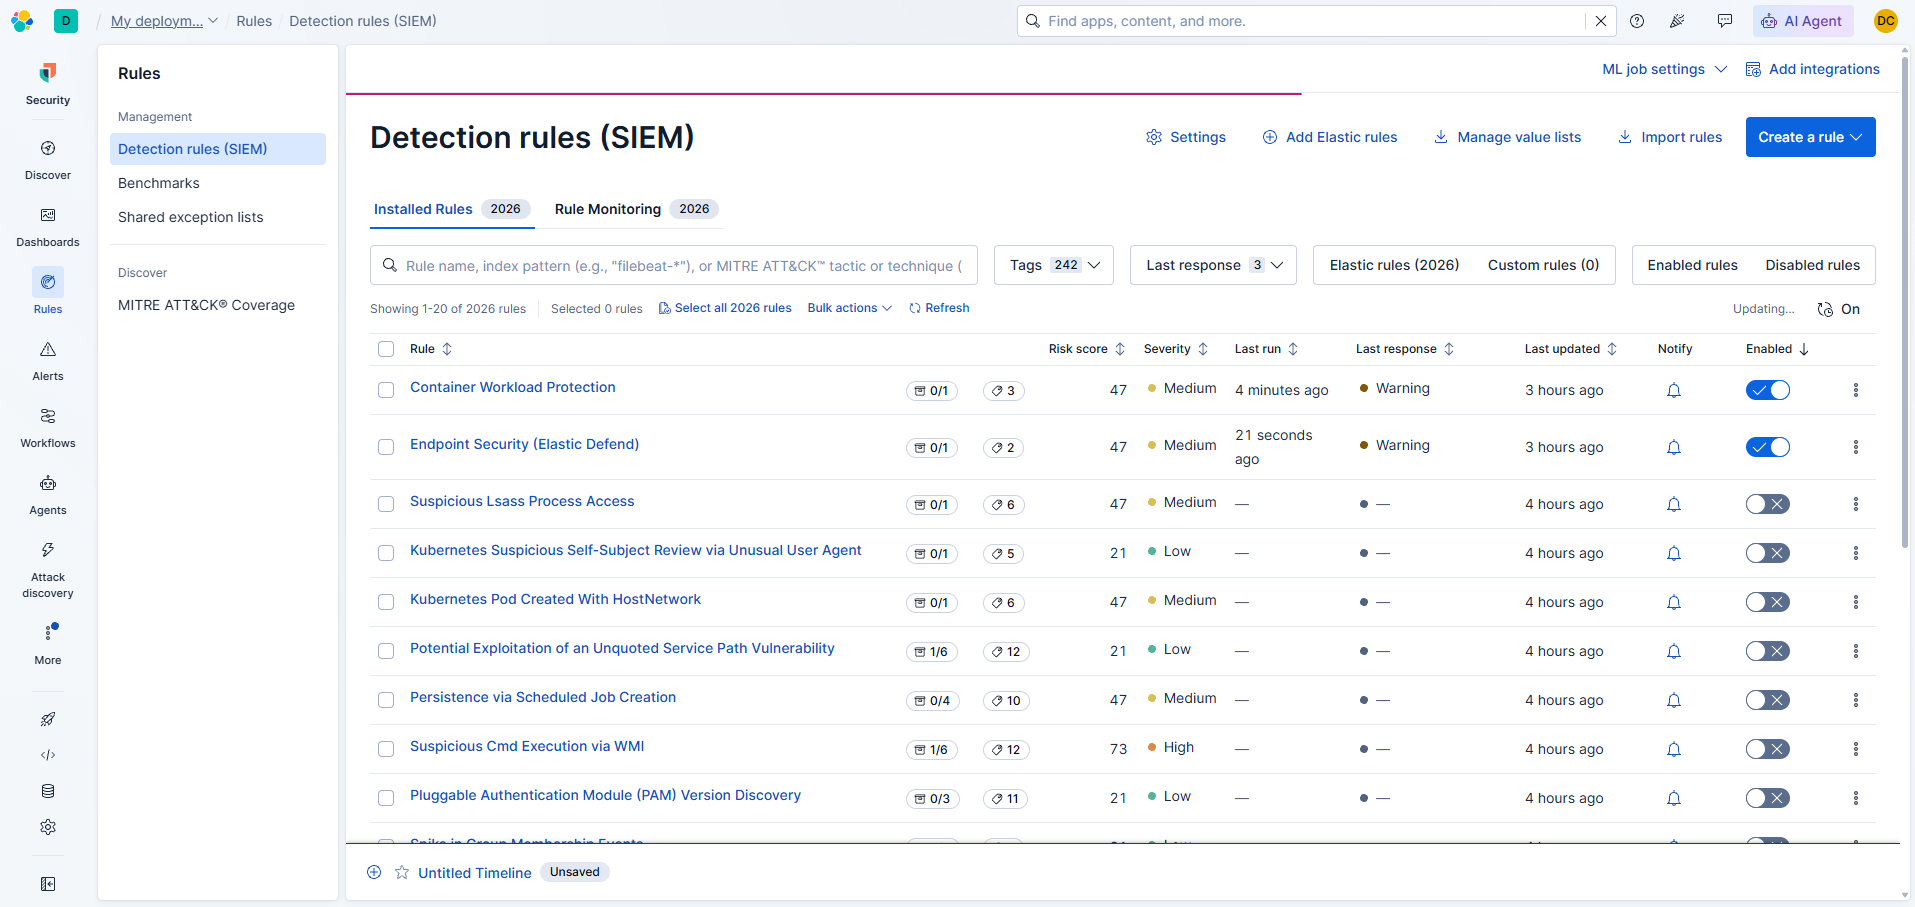Viewport: 1915px width, 907px height.
Task: Select Detection rules (SIEM) in Rules panel
Action: (x=218, y=149)
